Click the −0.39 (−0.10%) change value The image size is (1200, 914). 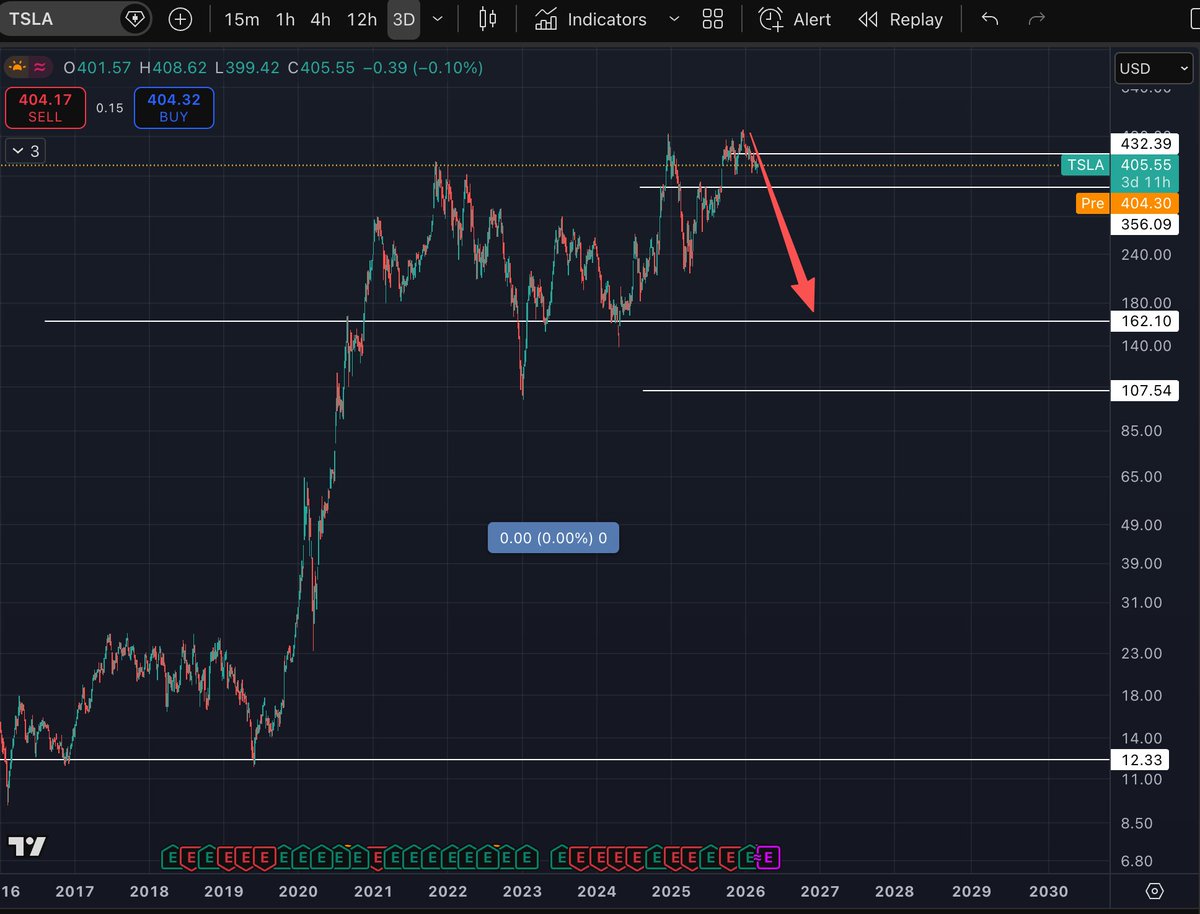[422, 68]
